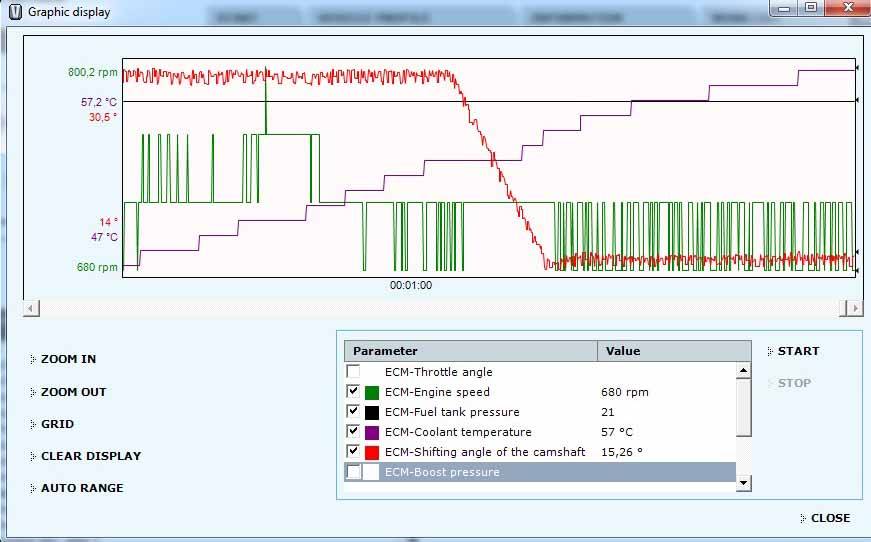Image resolution: width=871 pixels, height=542 pixels.
Task: Toggle the GRID display option
Action: click(x=57, y=424)
